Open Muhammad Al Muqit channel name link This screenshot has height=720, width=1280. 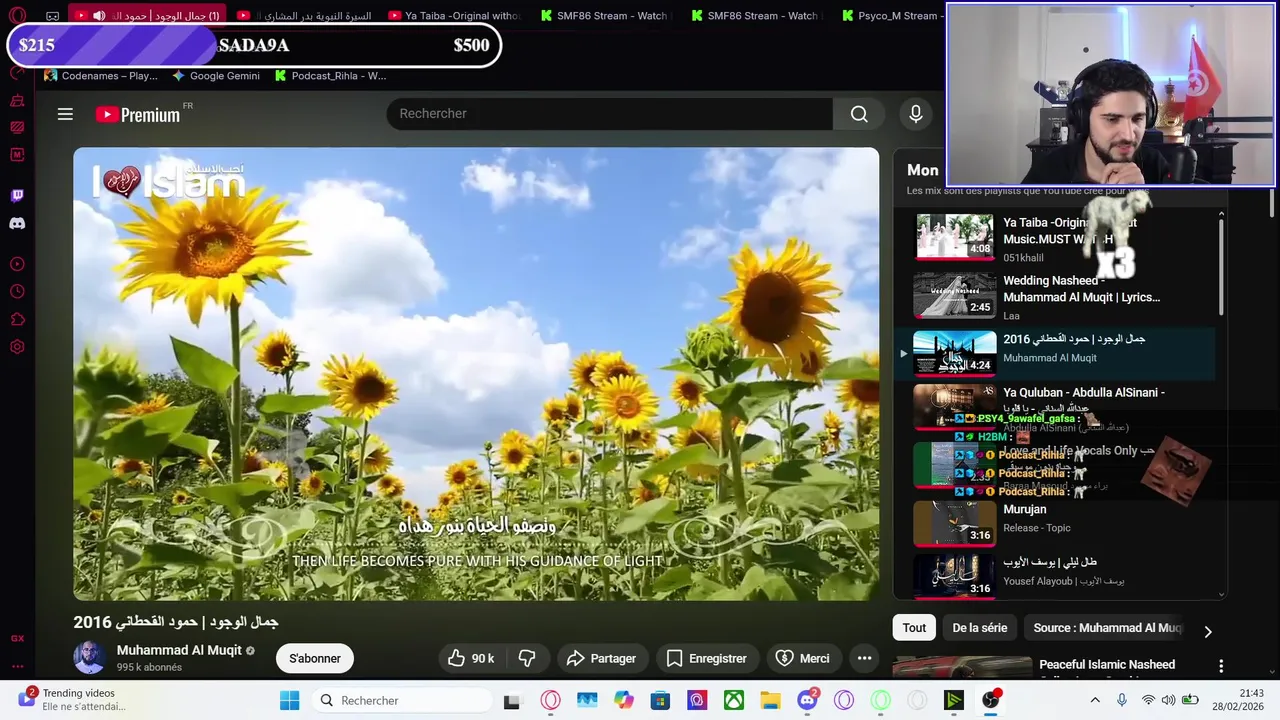179,650
